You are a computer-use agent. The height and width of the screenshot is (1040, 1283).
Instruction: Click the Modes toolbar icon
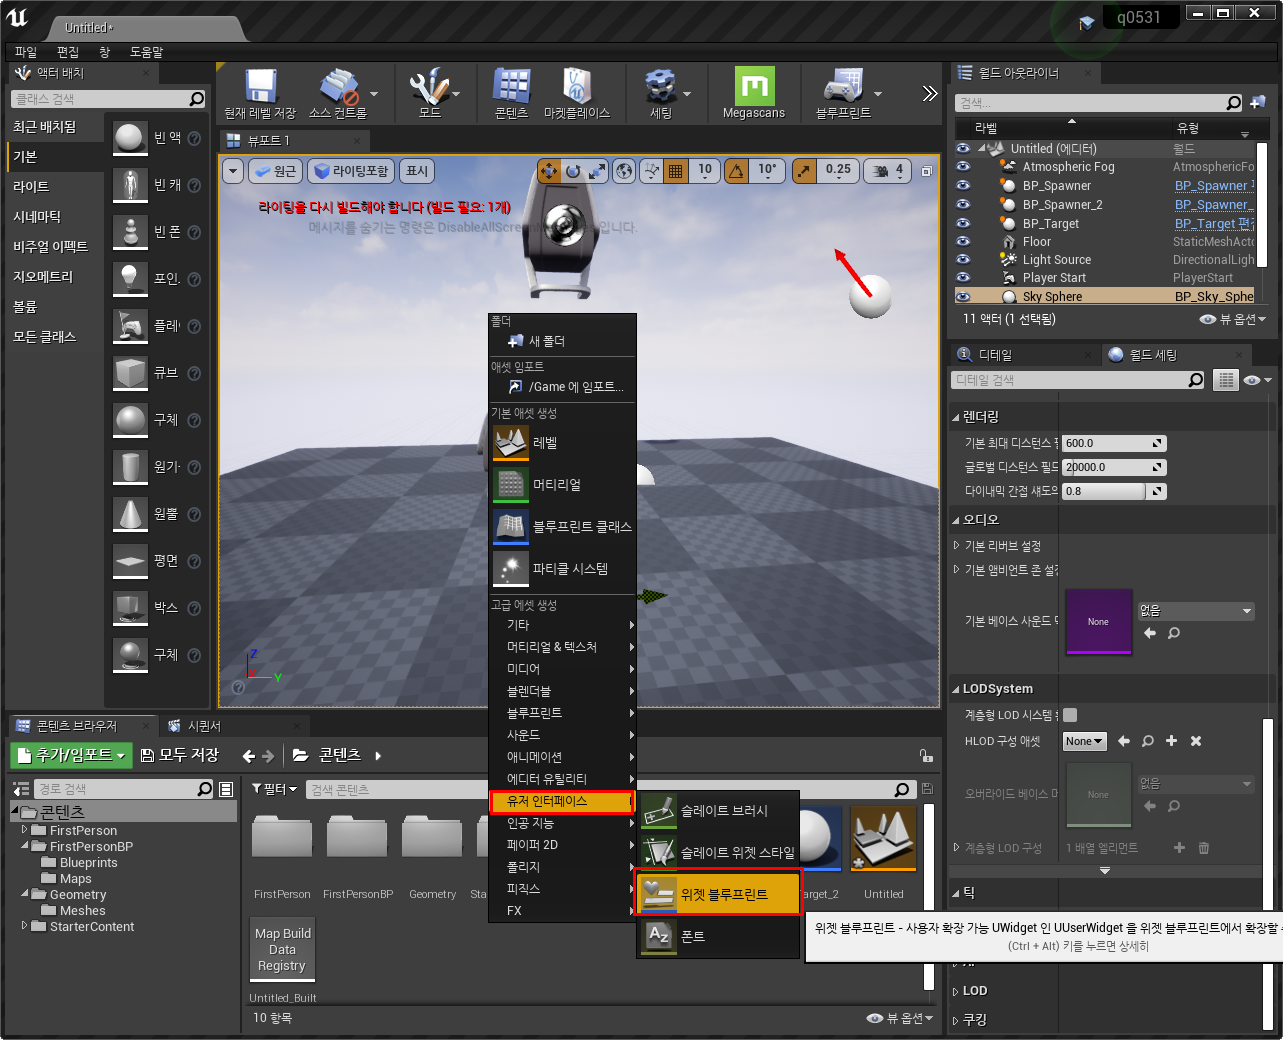point(429,86)
